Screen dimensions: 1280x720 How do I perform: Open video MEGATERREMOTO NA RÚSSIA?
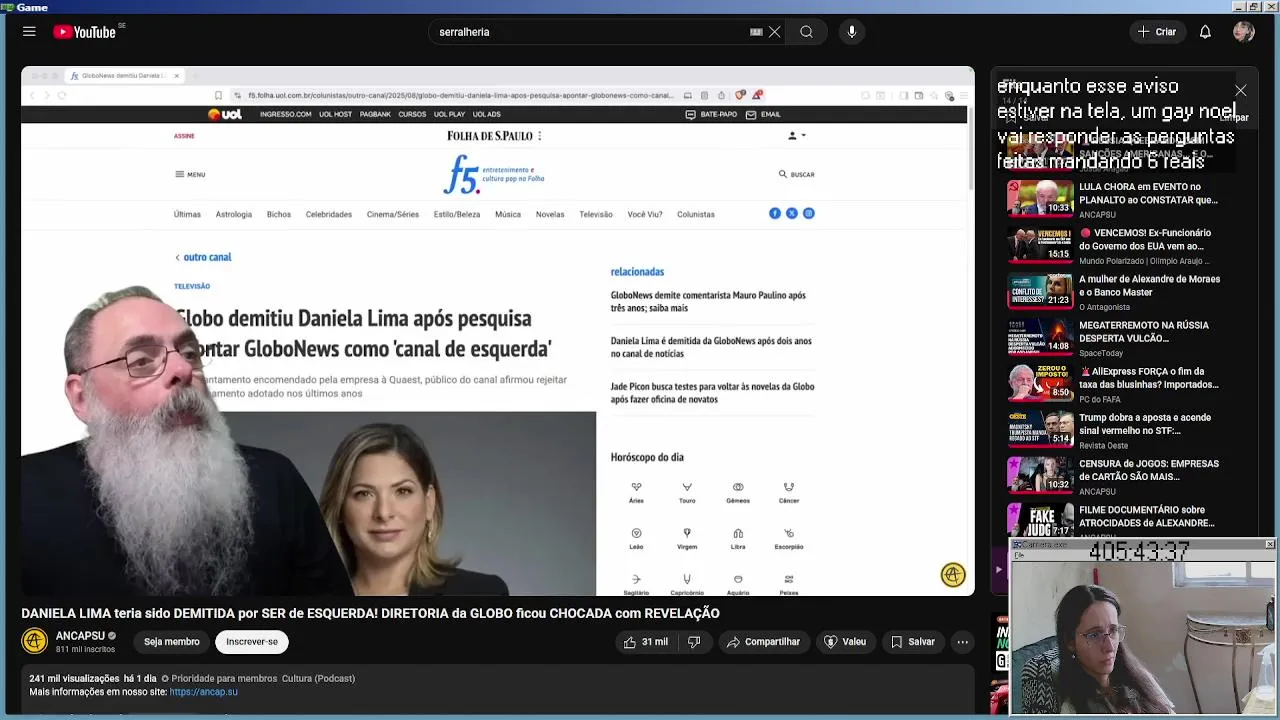coord(1144,331)
